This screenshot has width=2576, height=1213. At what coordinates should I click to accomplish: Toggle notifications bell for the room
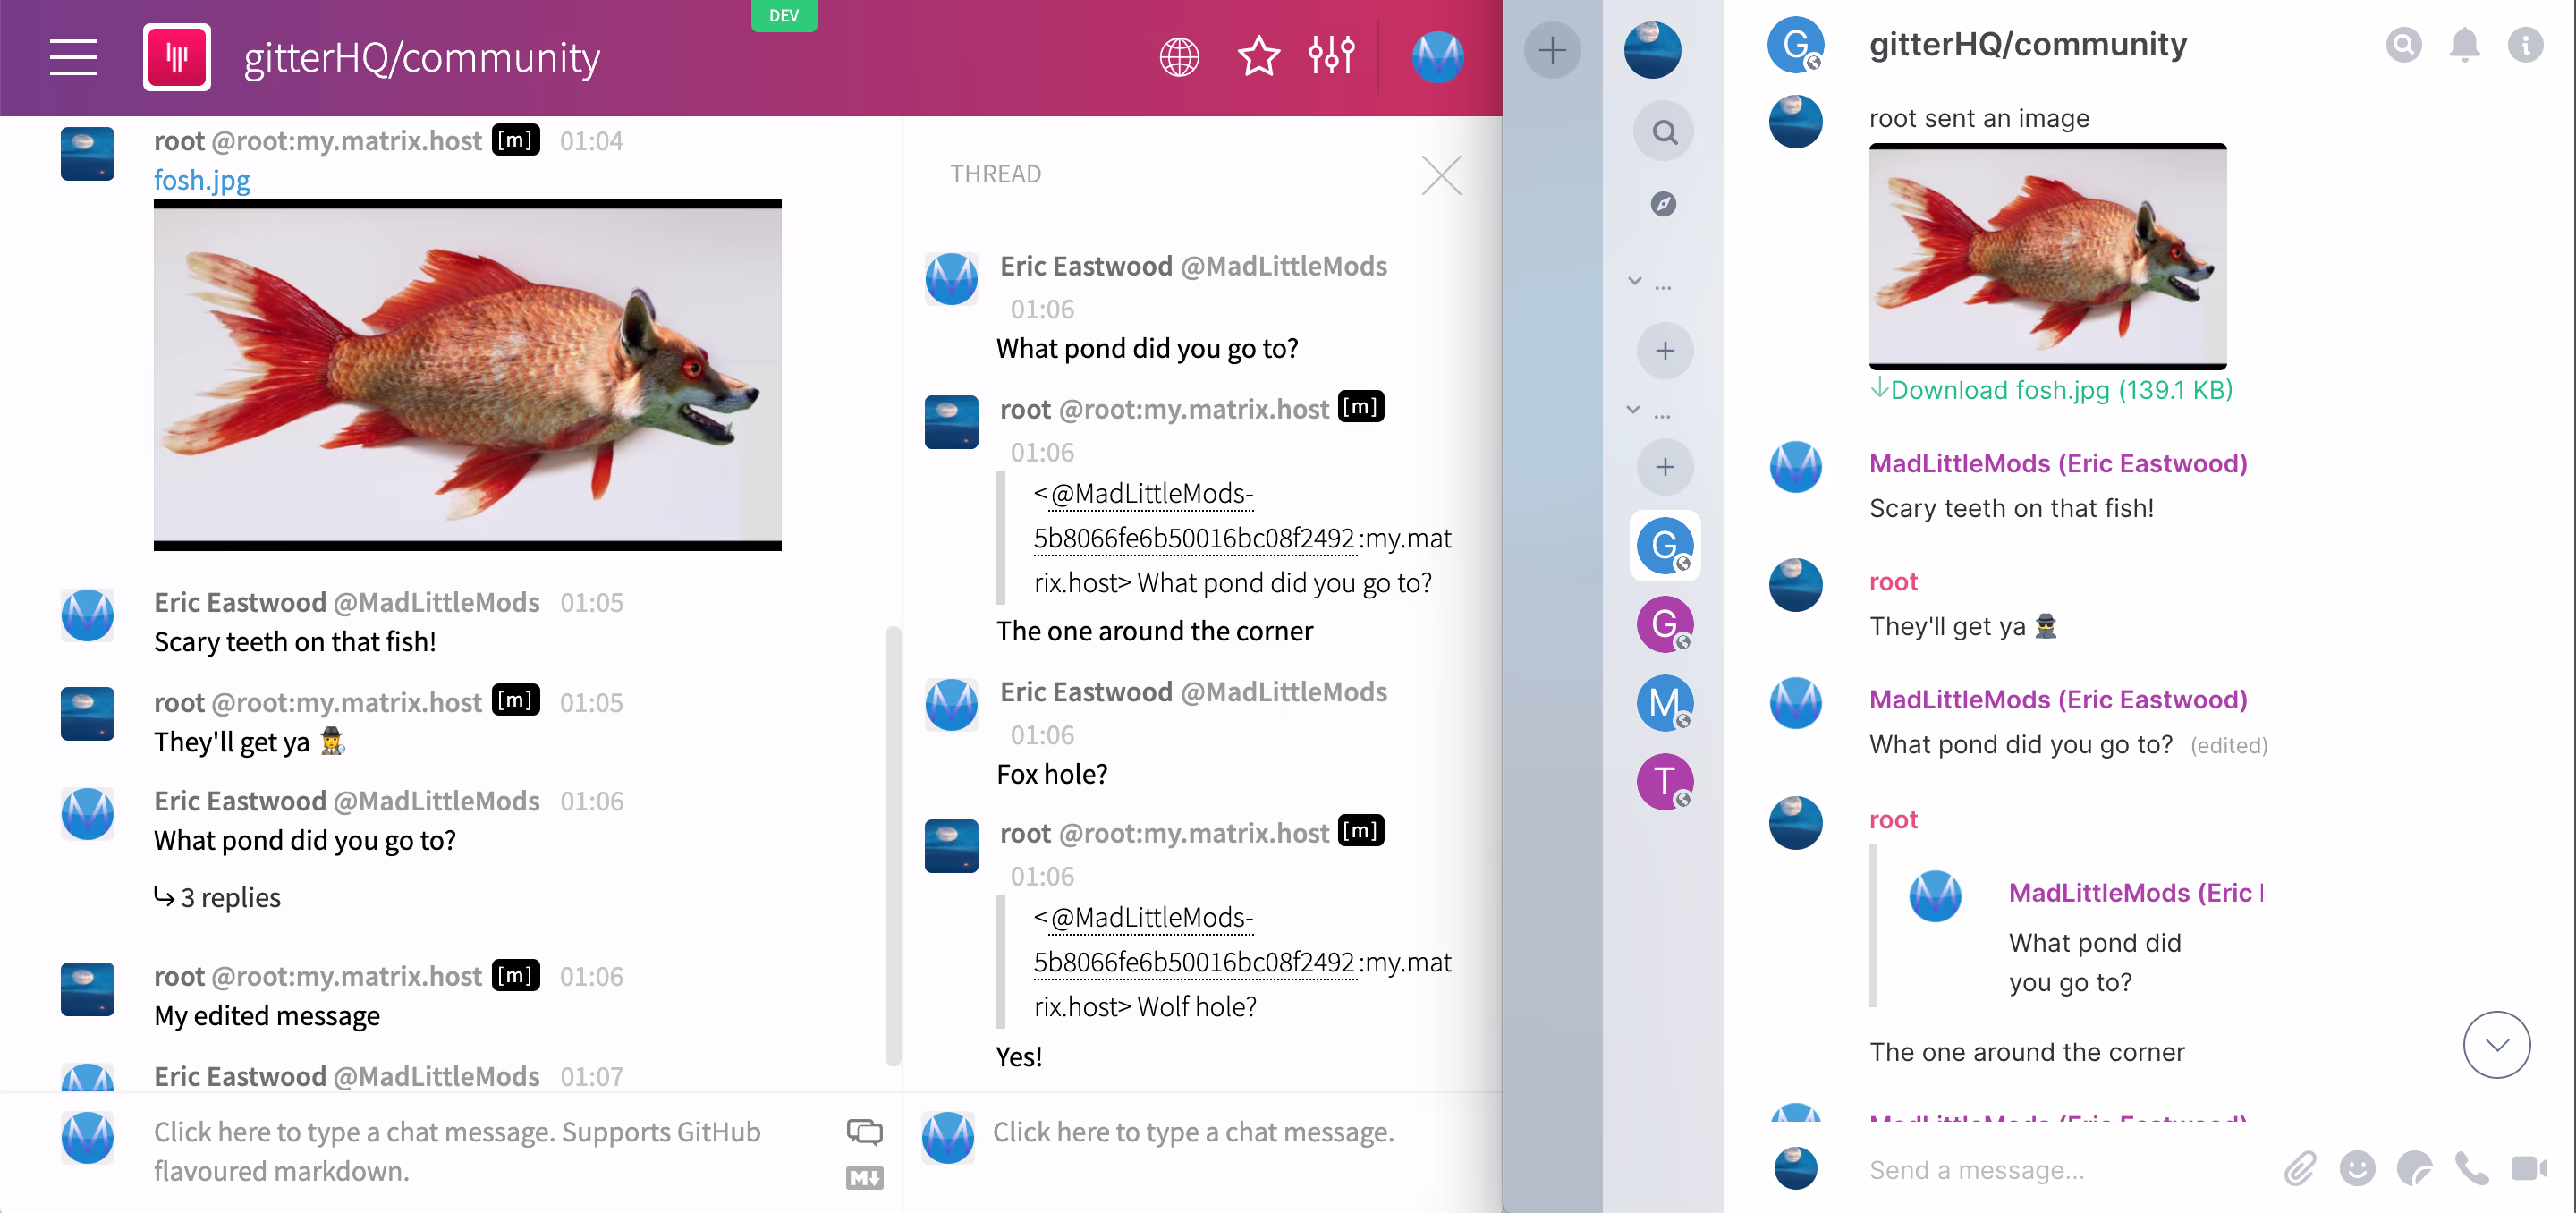click(x=2464, y=45)
